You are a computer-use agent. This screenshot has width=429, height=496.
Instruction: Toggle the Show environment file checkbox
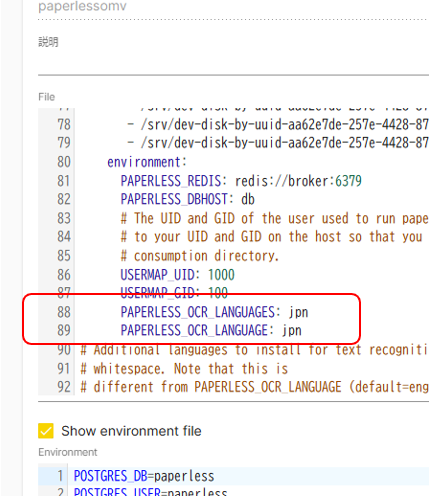(x=46, y=431)
